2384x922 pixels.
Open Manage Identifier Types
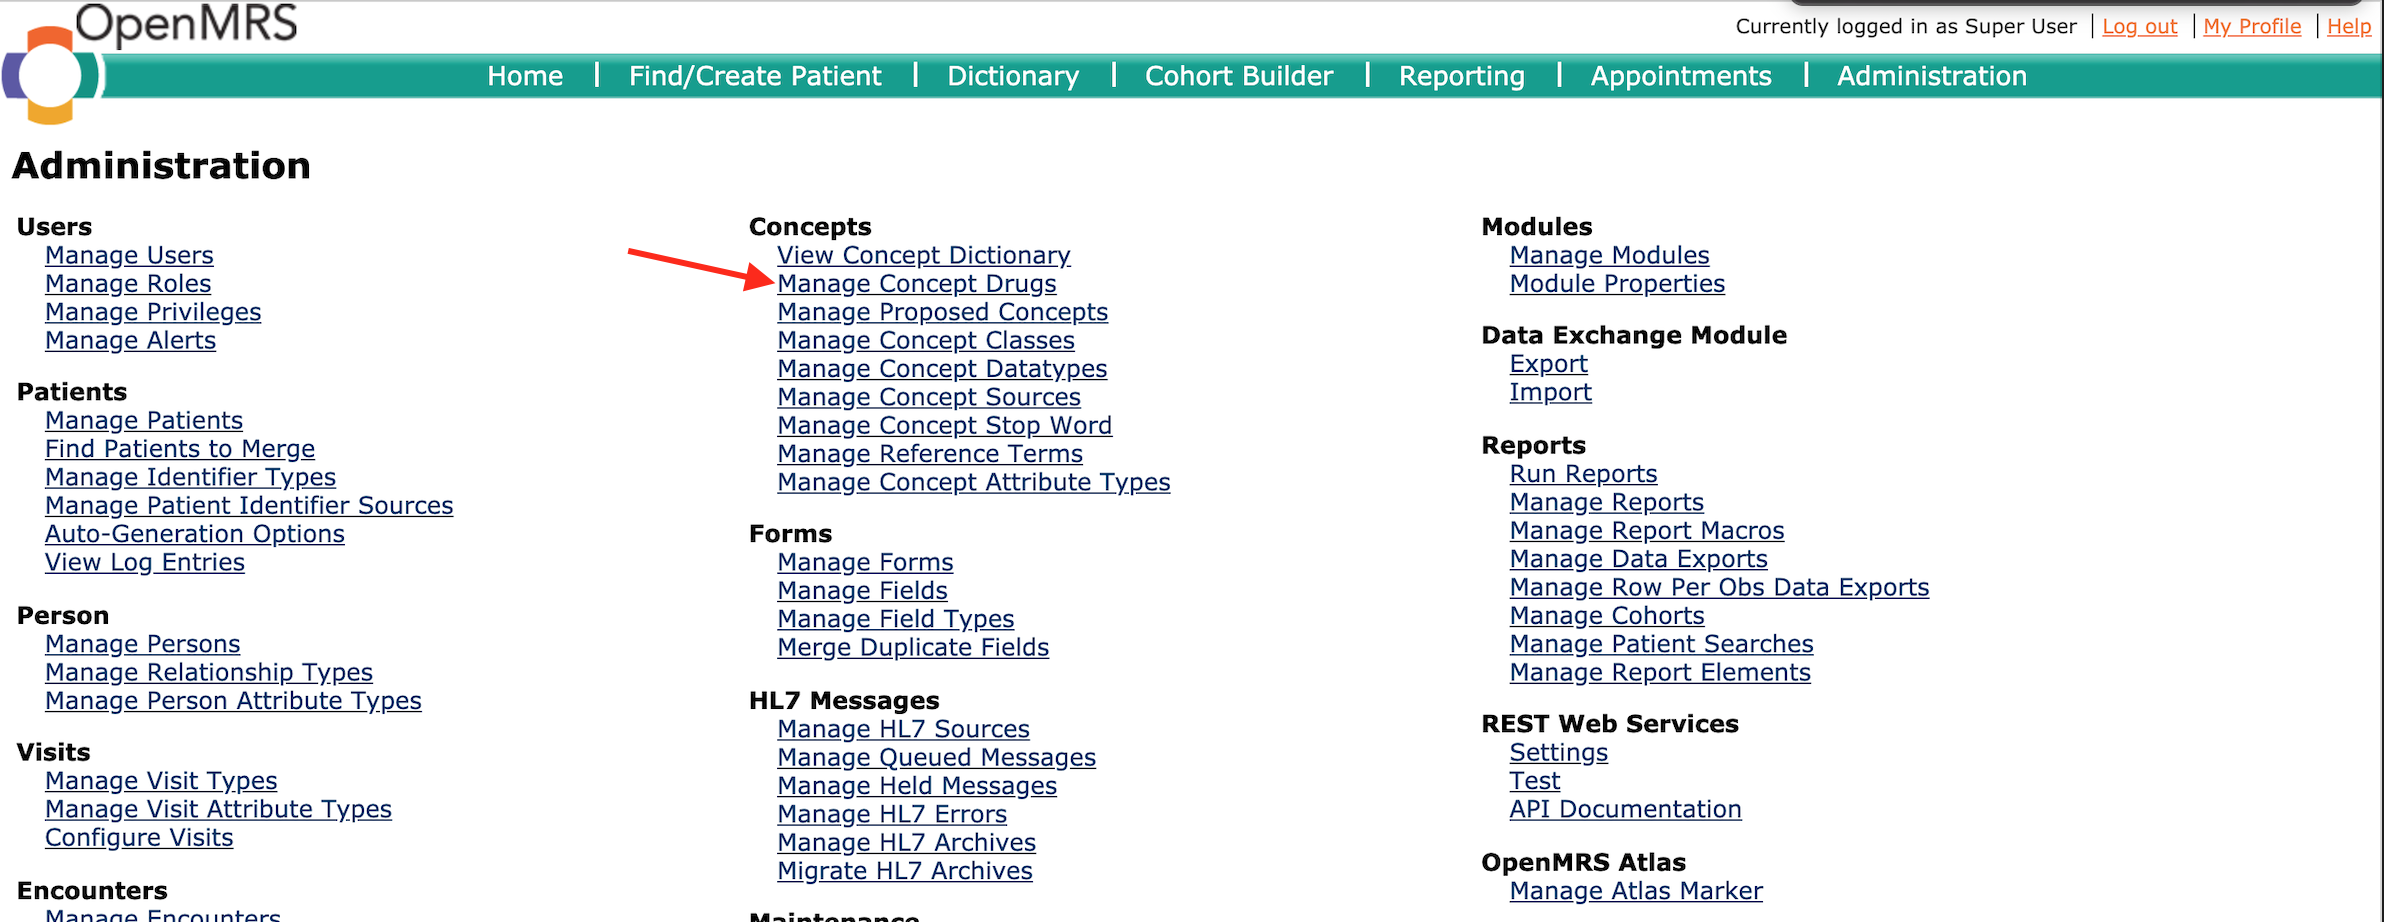click(190, 477)
